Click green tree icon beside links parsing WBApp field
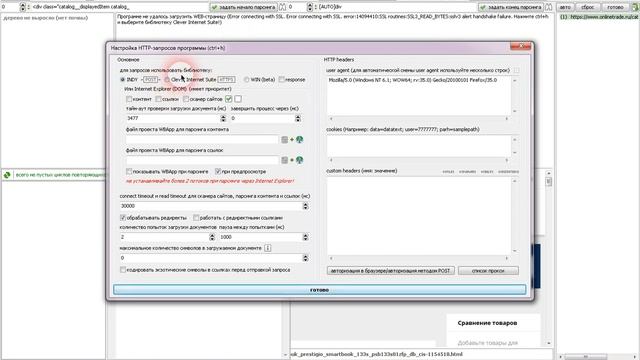 click(x=299, y=160)
